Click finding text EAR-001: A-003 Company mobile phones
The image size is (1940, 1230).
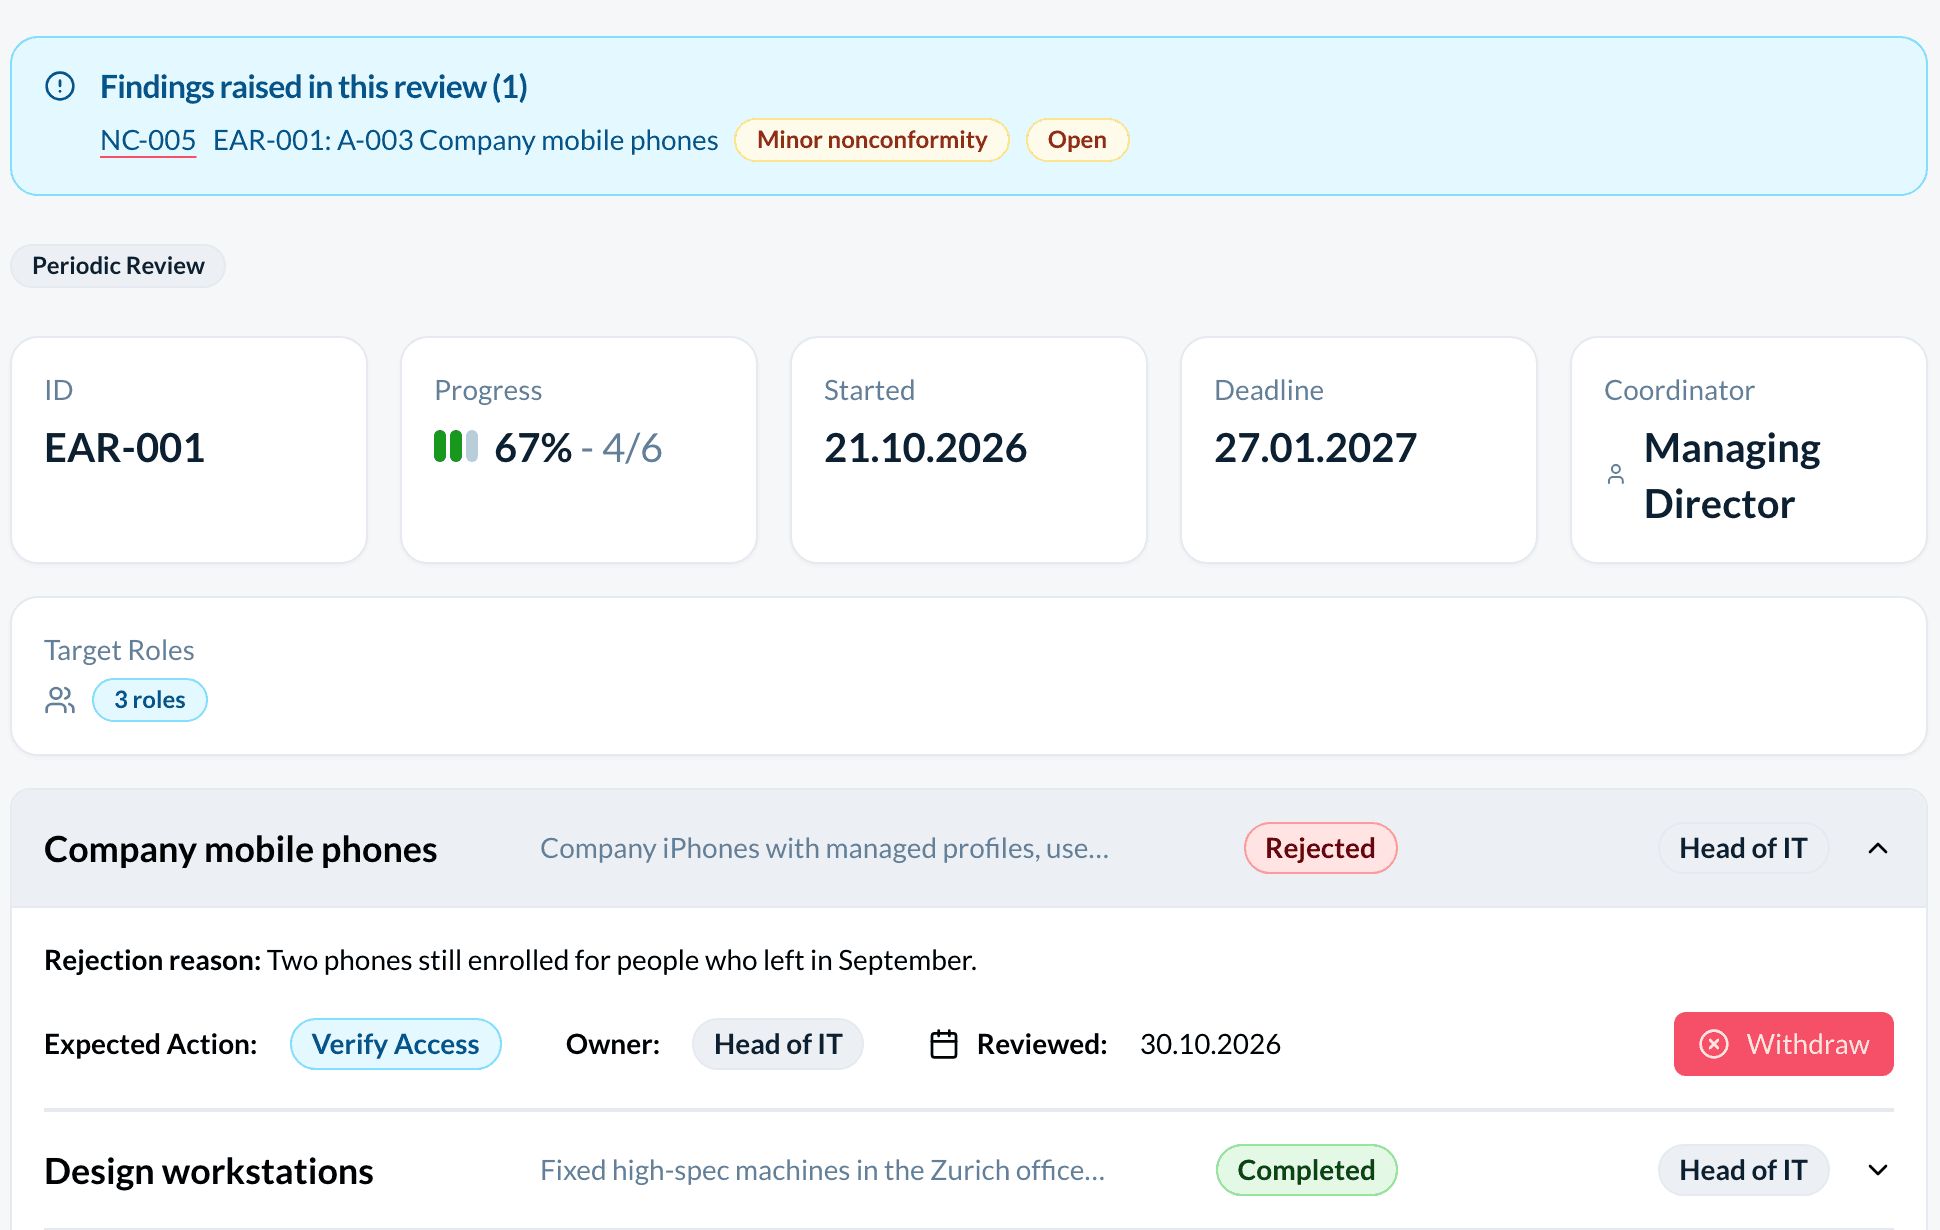(465, 140)
